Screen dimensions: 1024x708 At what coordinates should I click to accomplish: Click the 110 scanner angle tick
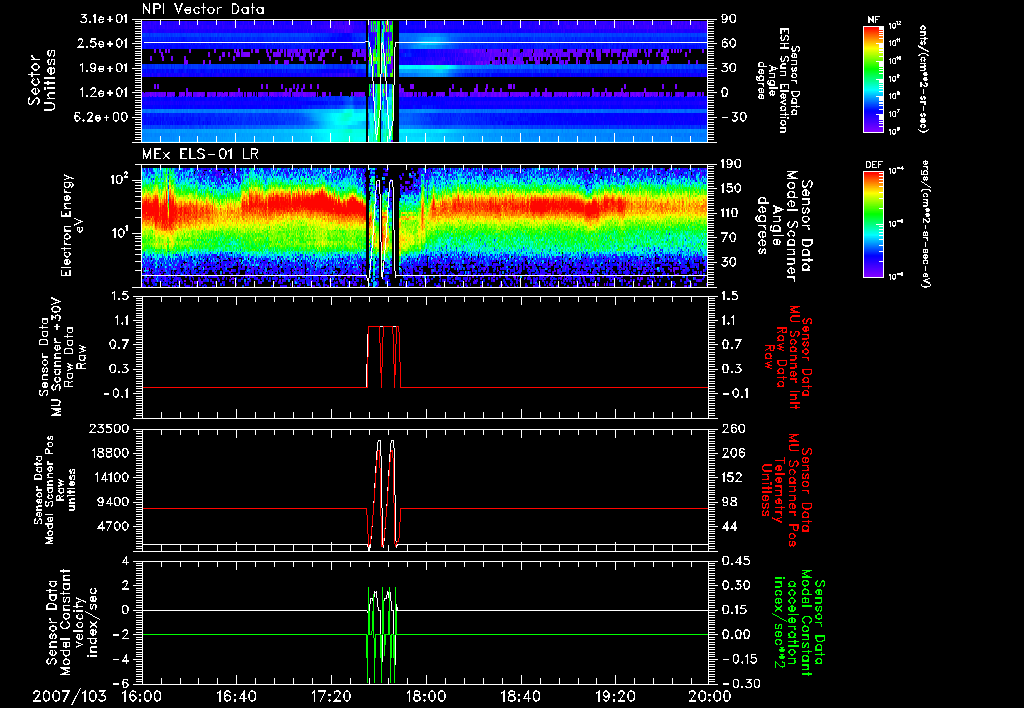click(731, 213)
